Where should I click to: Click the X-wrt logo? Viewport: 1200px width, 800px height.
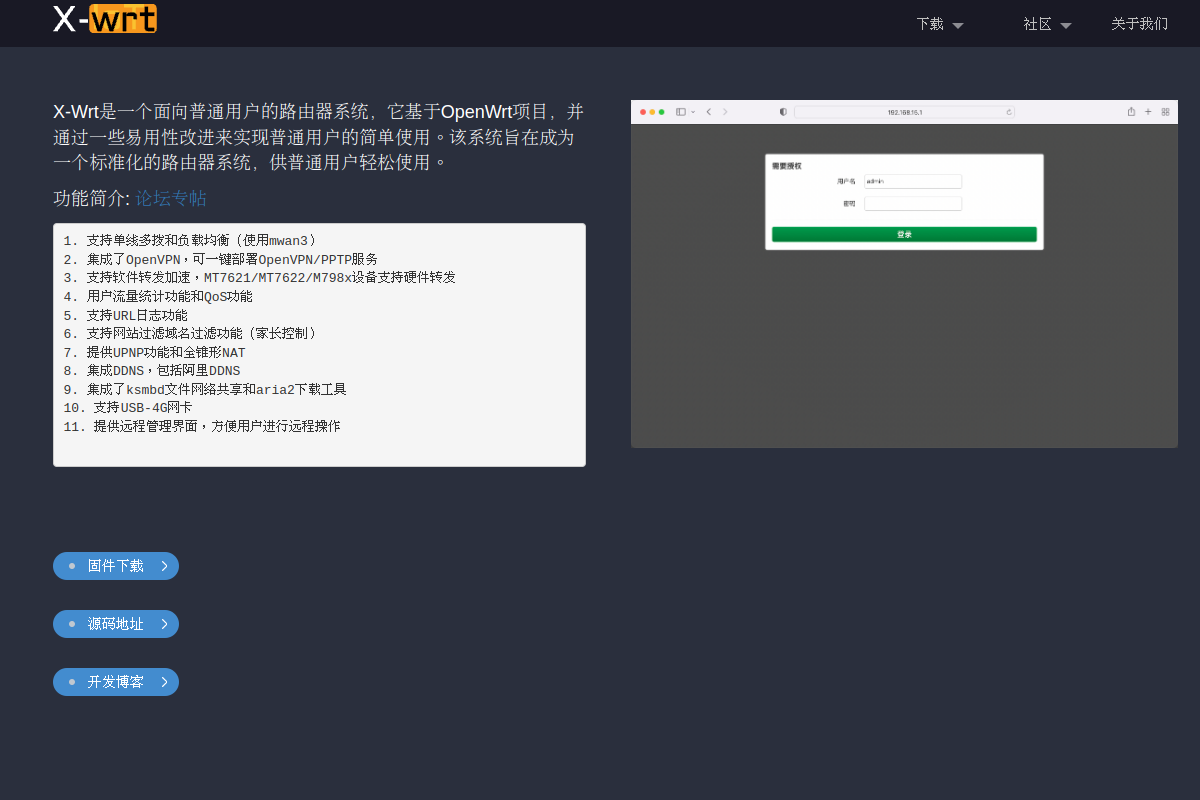pos(105,19)
